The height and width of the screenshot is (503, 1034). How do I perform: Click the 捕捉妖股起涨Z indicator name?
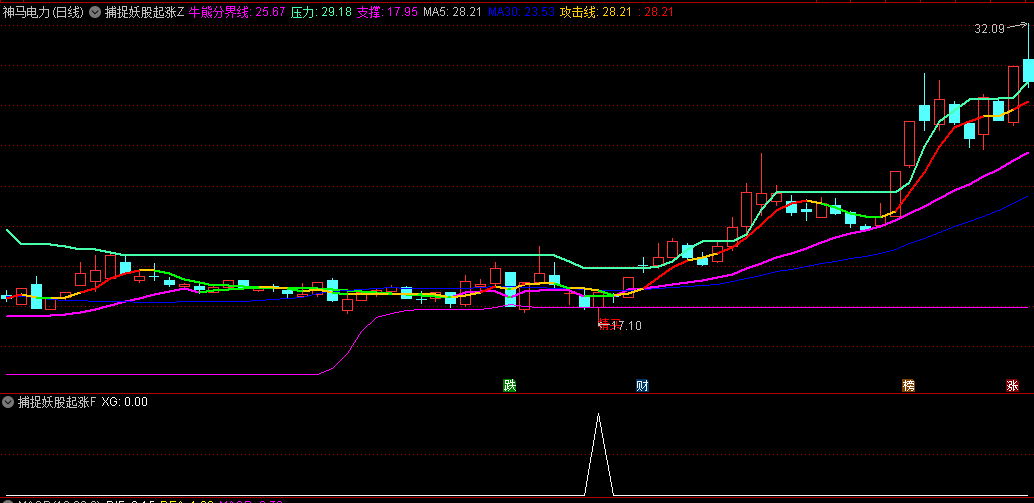144,12
